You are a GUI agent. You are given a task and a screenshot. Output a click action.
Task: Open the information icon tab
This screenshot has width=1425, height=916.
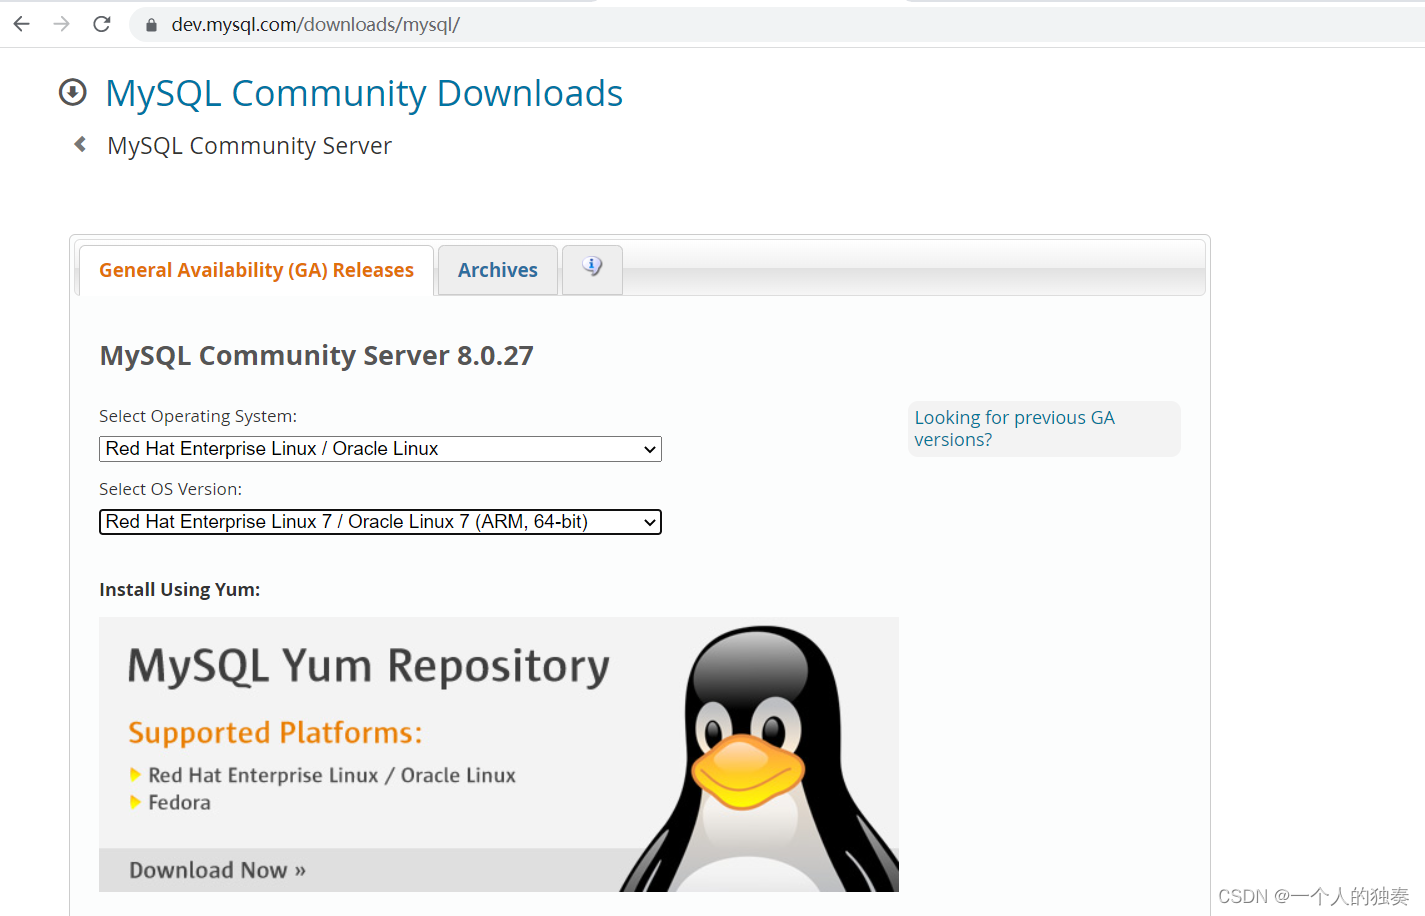592,268
